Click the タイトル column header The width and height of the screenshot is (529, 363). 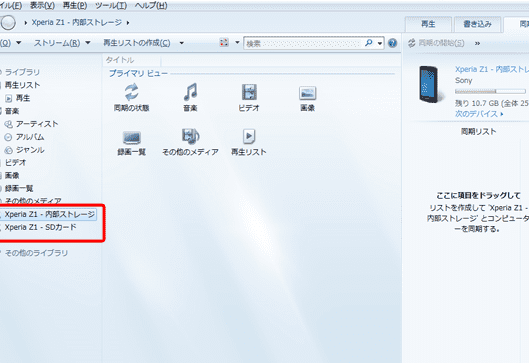pos(120,60)
